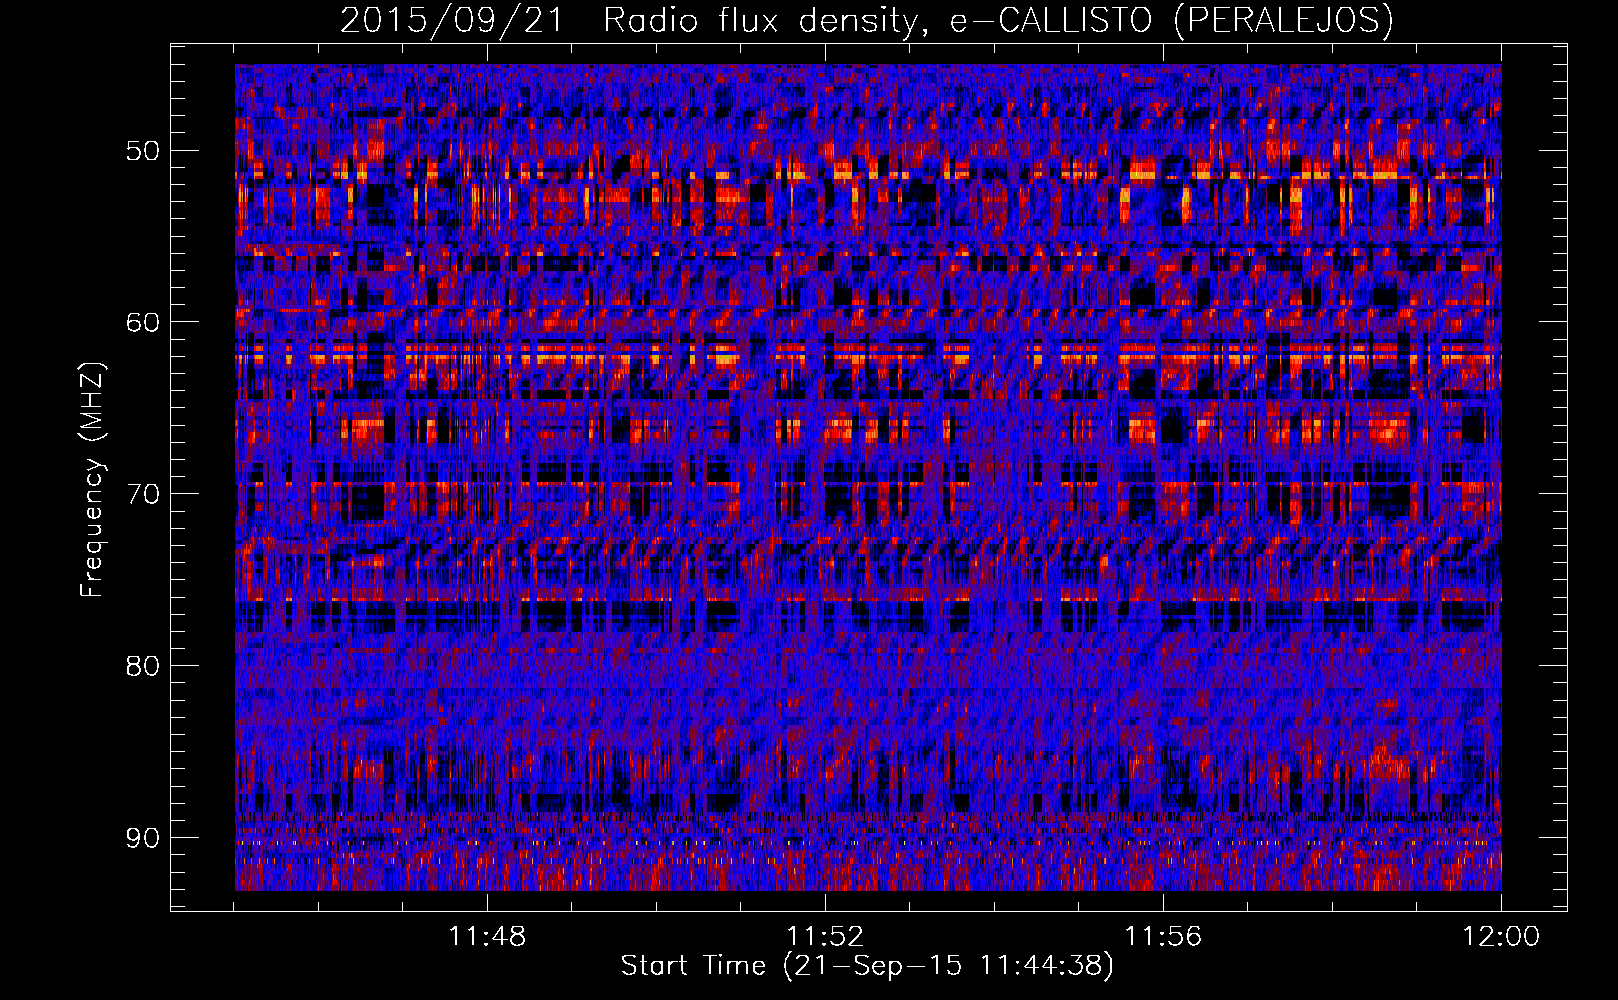
Task: Click the date 2015/09/21 in the title
Action: (x=453, y=20)
